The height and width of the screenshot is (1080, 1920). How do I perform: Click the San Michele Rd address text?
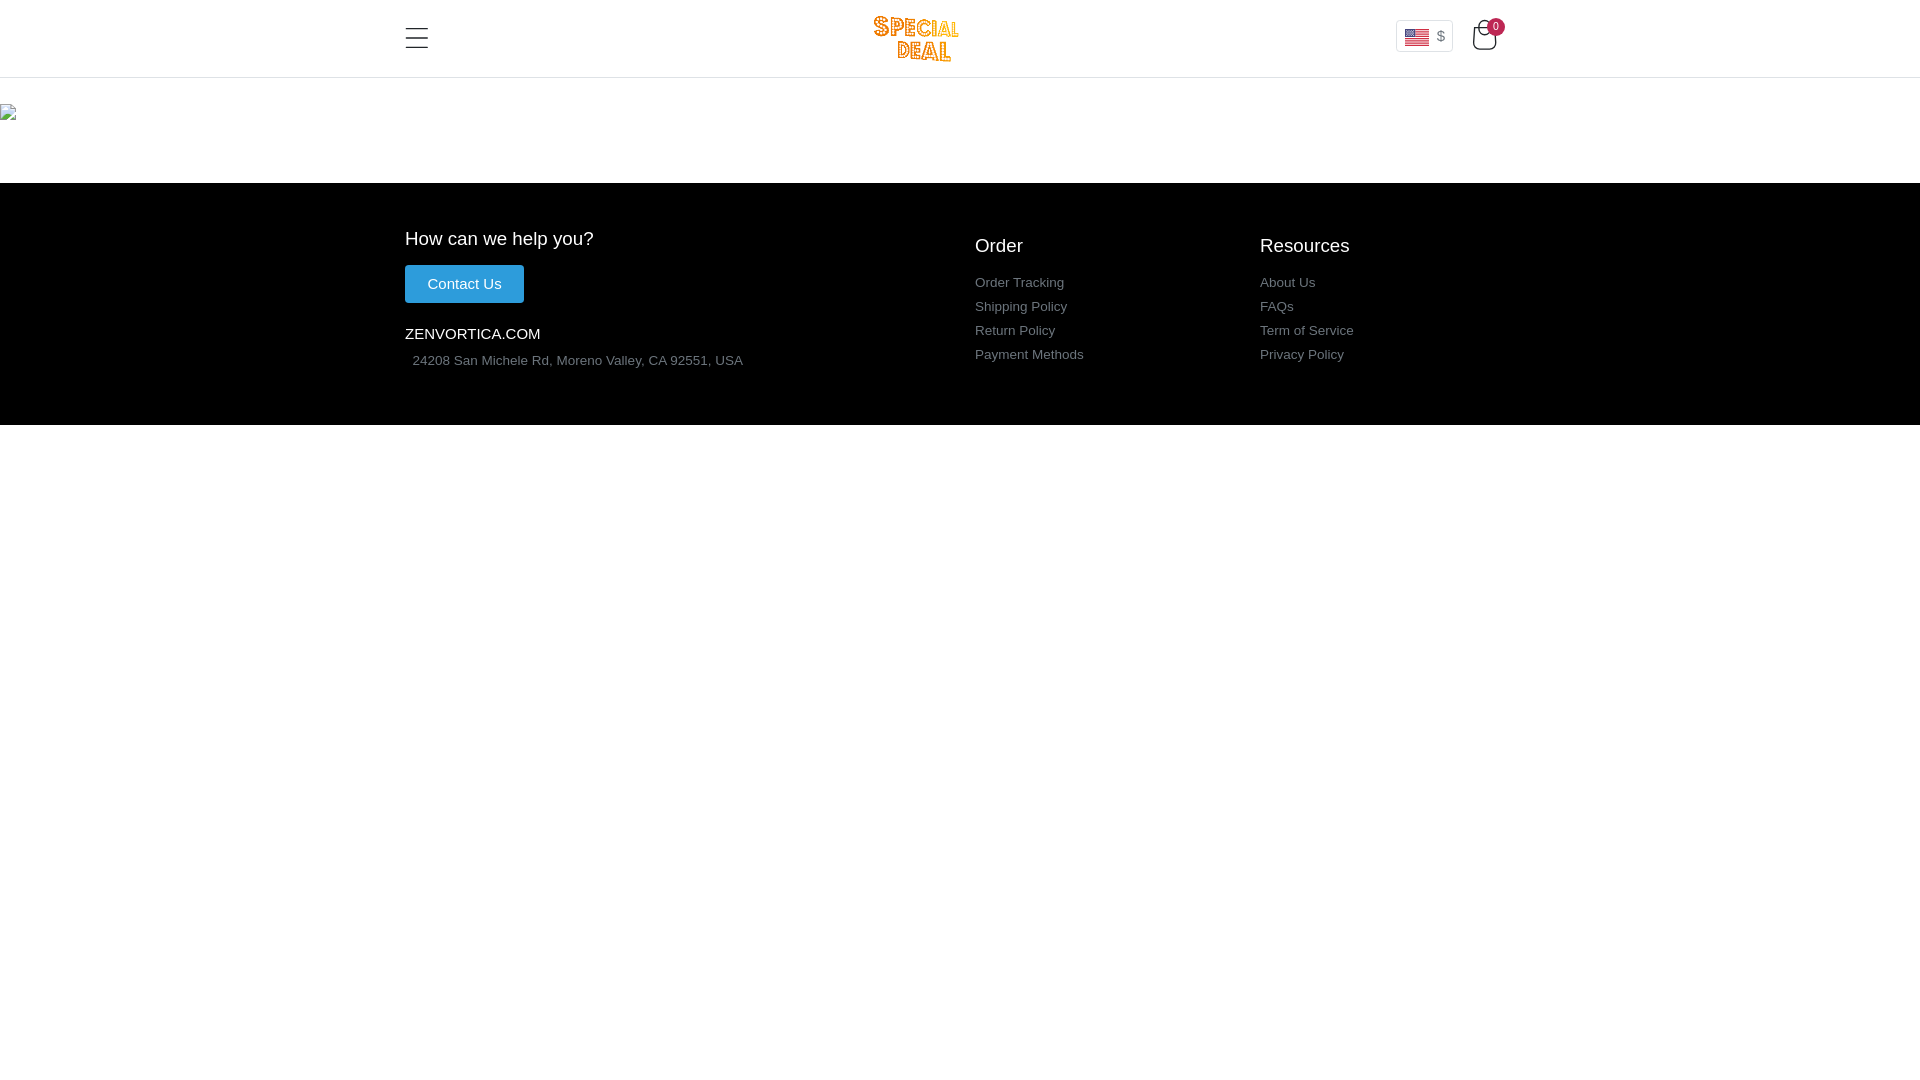577,361
